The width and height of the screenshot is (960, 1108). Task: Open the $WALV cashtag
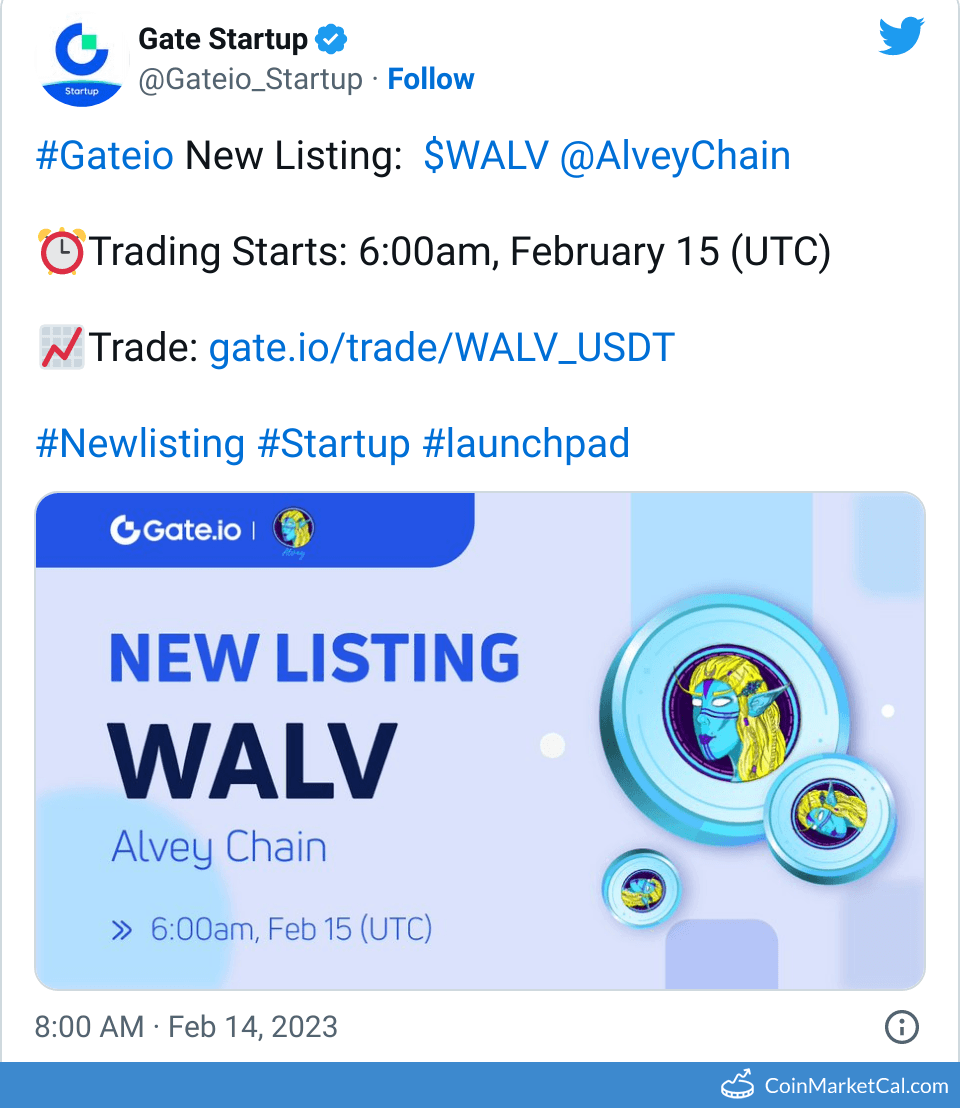pyautogui.click(x=485, y=156)
